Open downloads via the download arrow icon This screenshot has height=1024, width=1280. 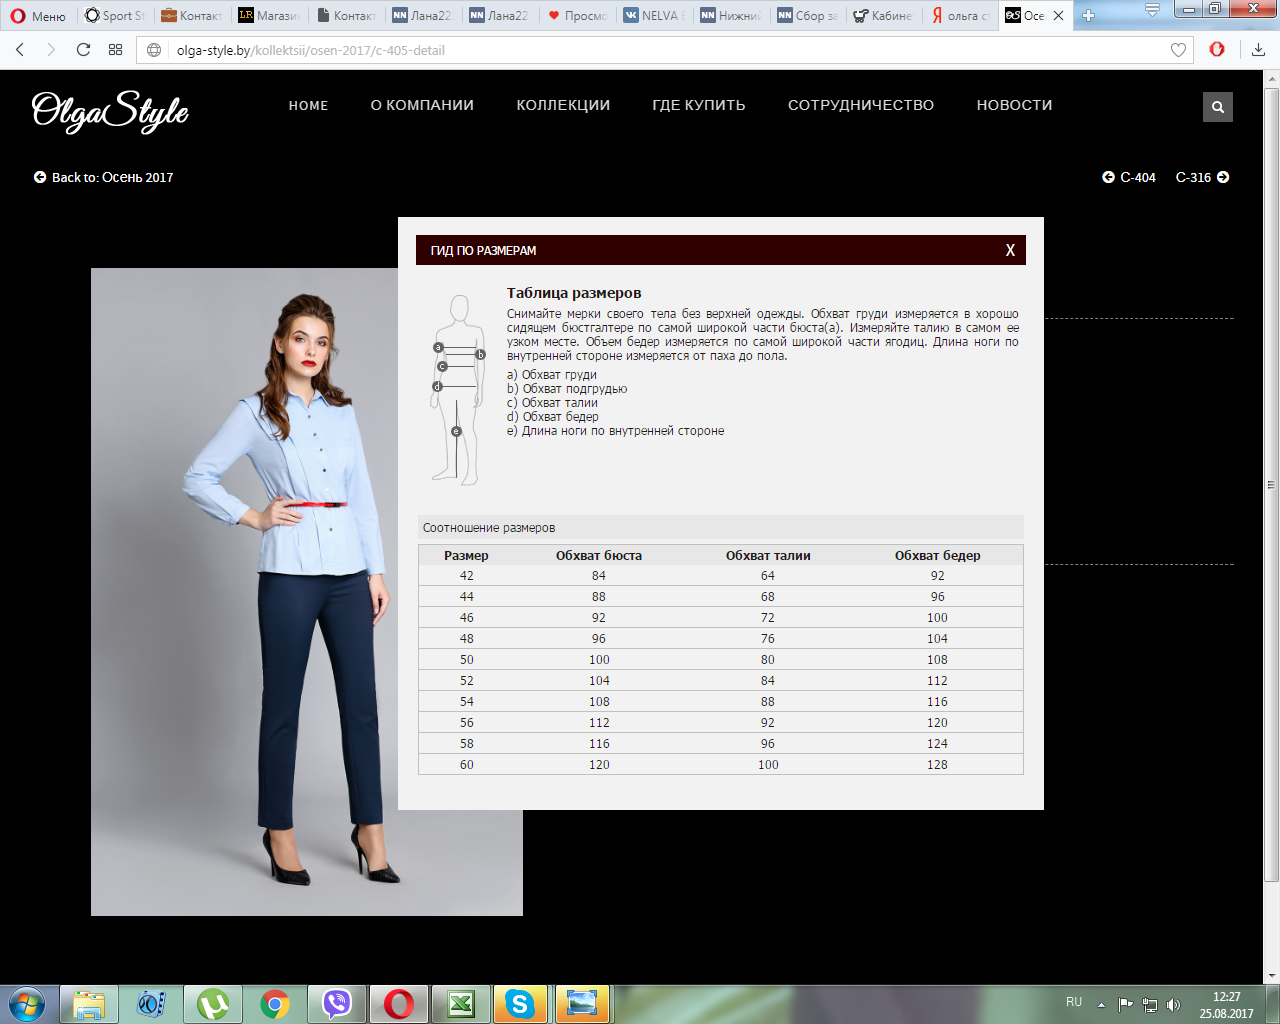click(x=1258, y=50)
